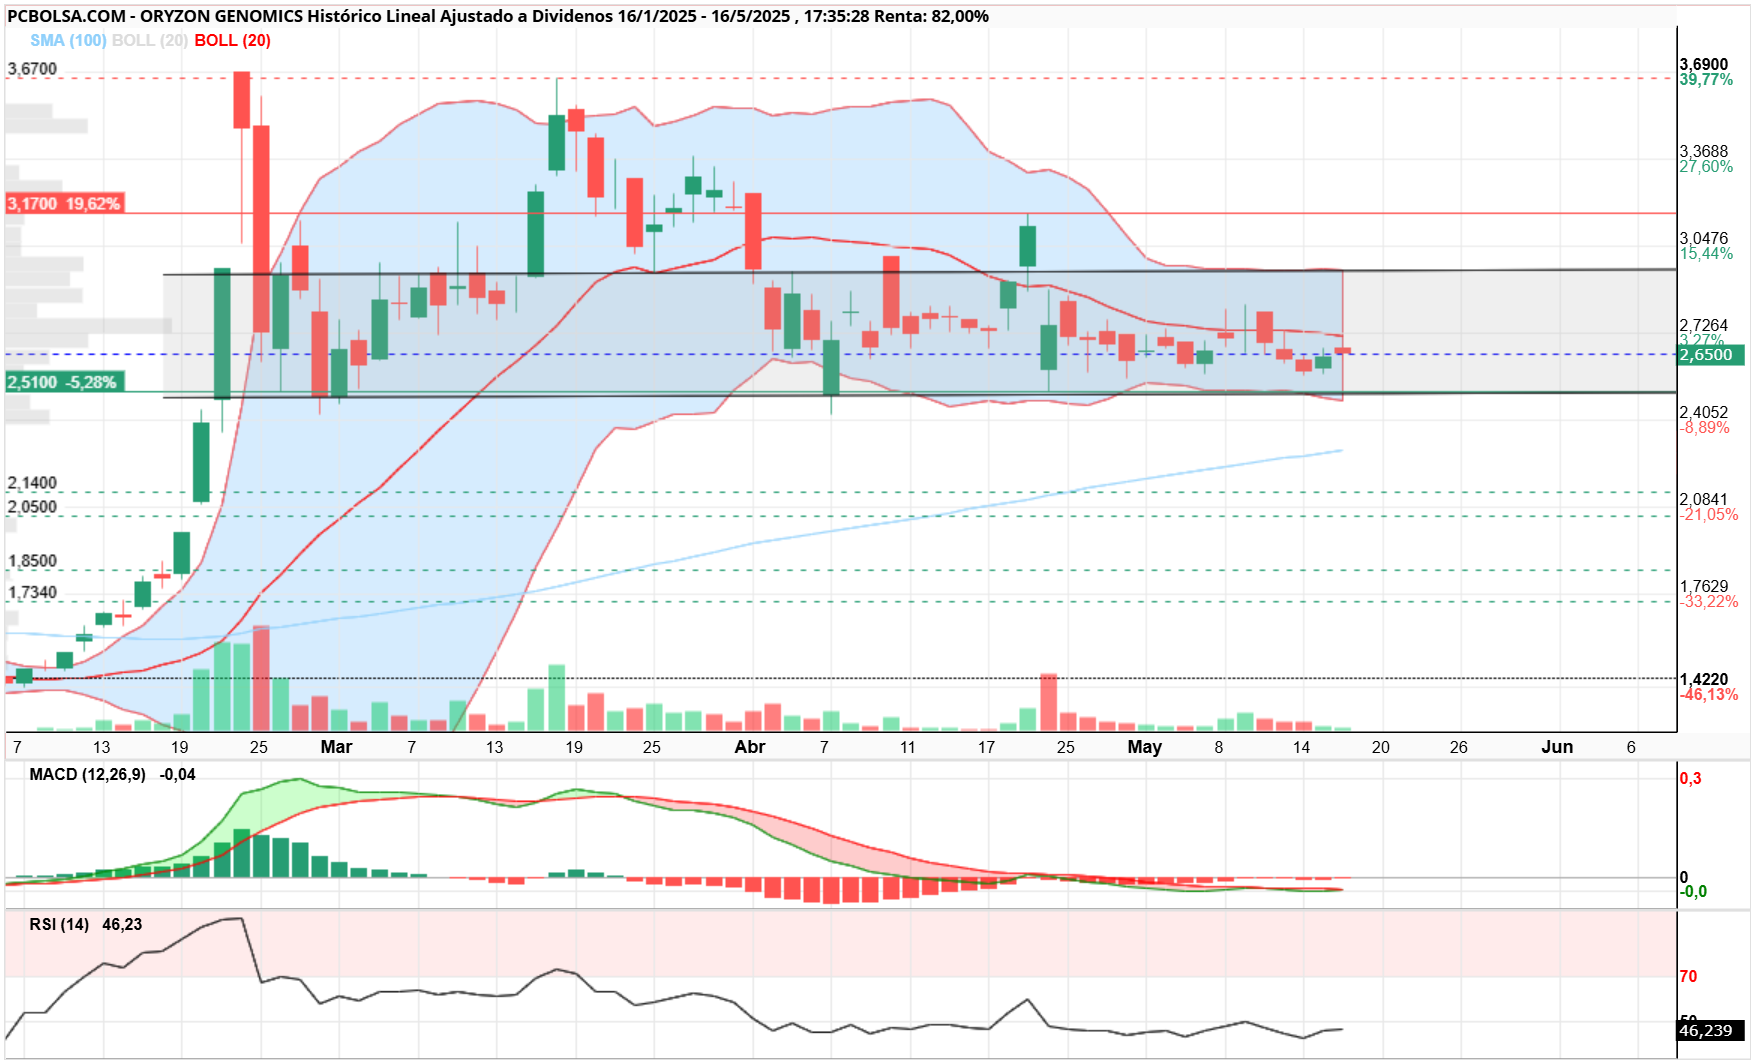Click the 2,4052 axis value
The width and height of the screenshot is (1755, 1064).
tap(1703, 412)
